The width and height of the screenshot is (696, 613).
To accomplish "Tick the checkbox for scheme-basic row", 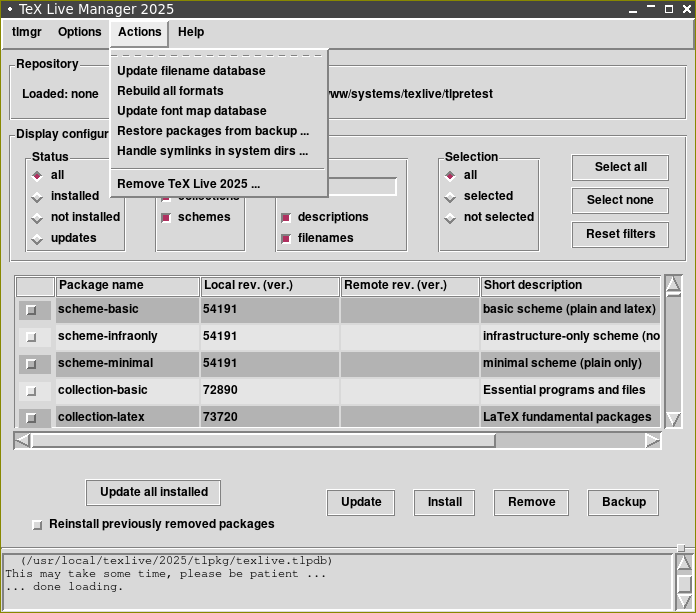I will pos(32,310).
